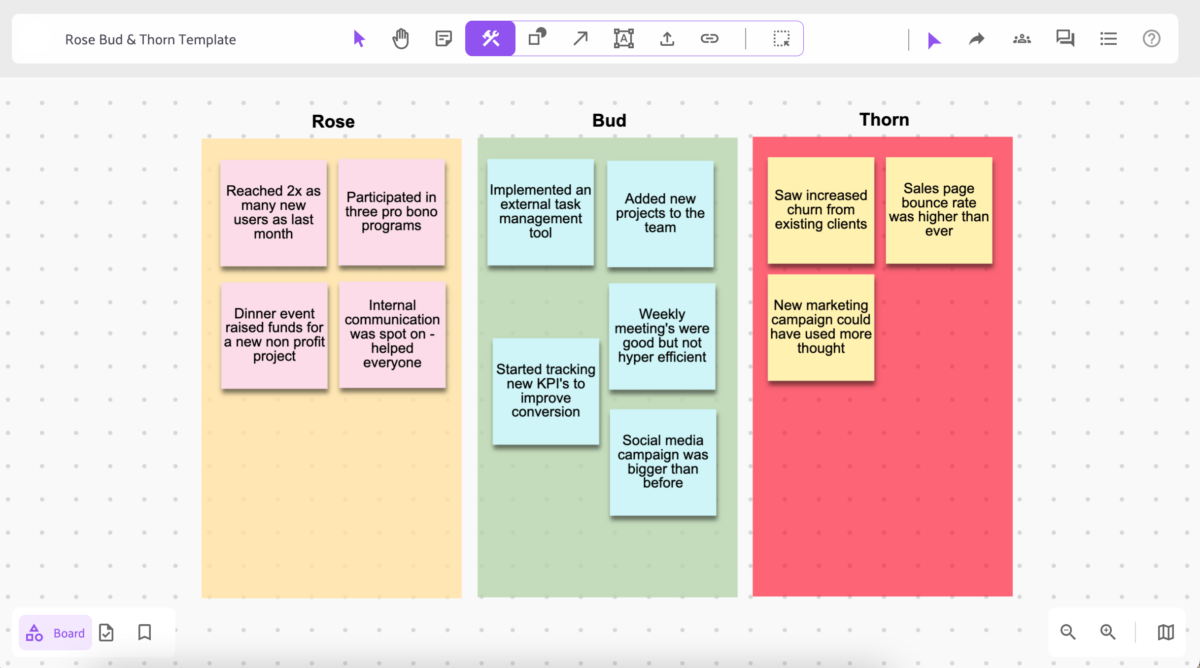
Task: Open the minimap icon at bottom right
Action: point(1165,632)
